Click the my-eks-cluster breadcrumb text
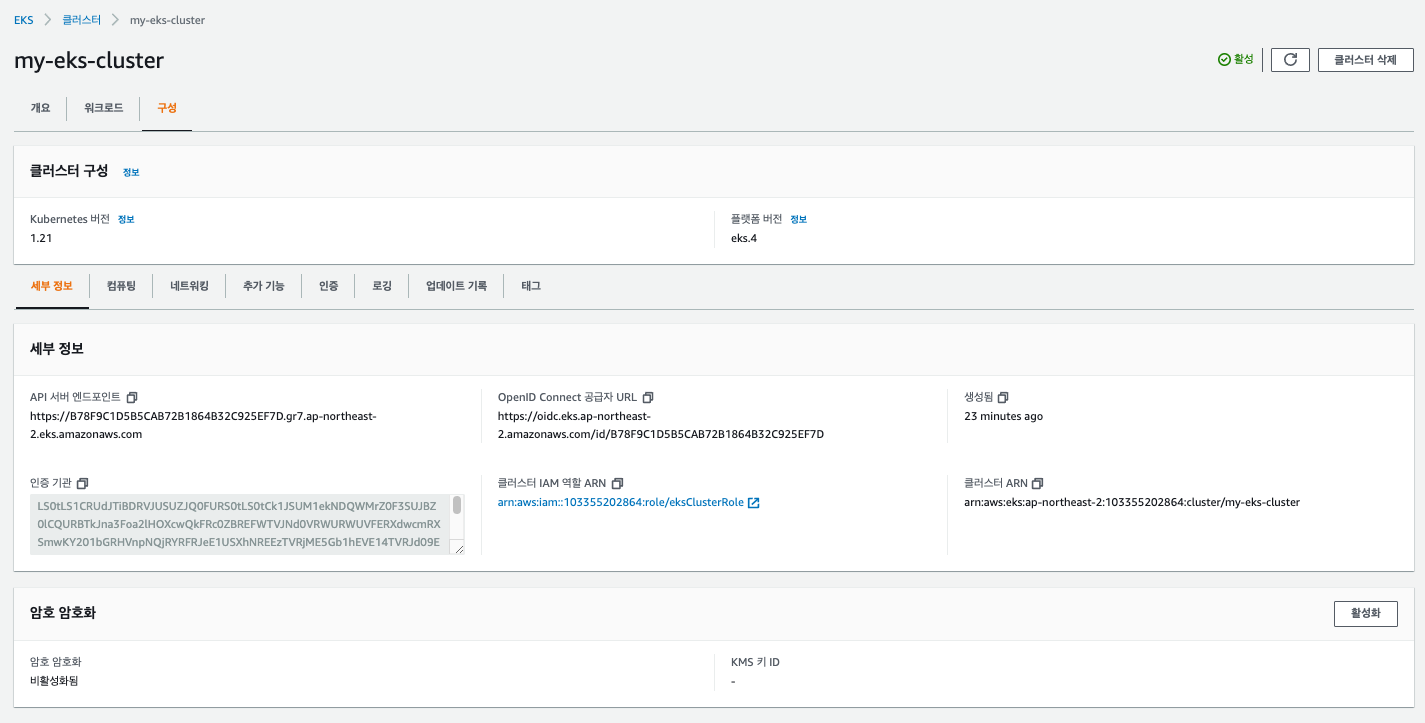The image size is (1425, 723). 167,20
